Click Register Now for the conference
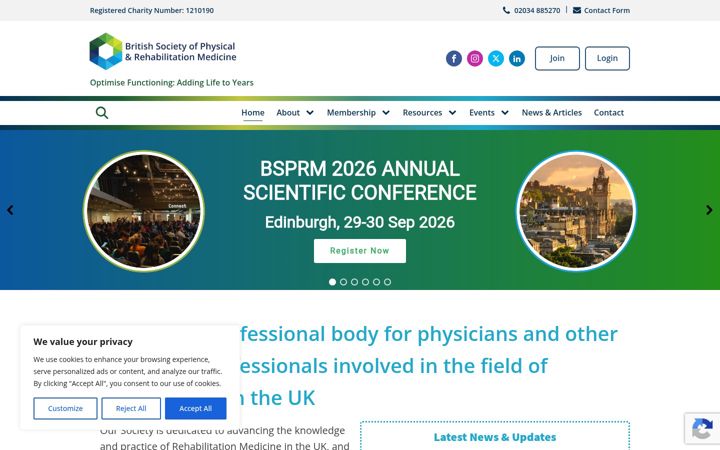 click(x=360, y=251)
